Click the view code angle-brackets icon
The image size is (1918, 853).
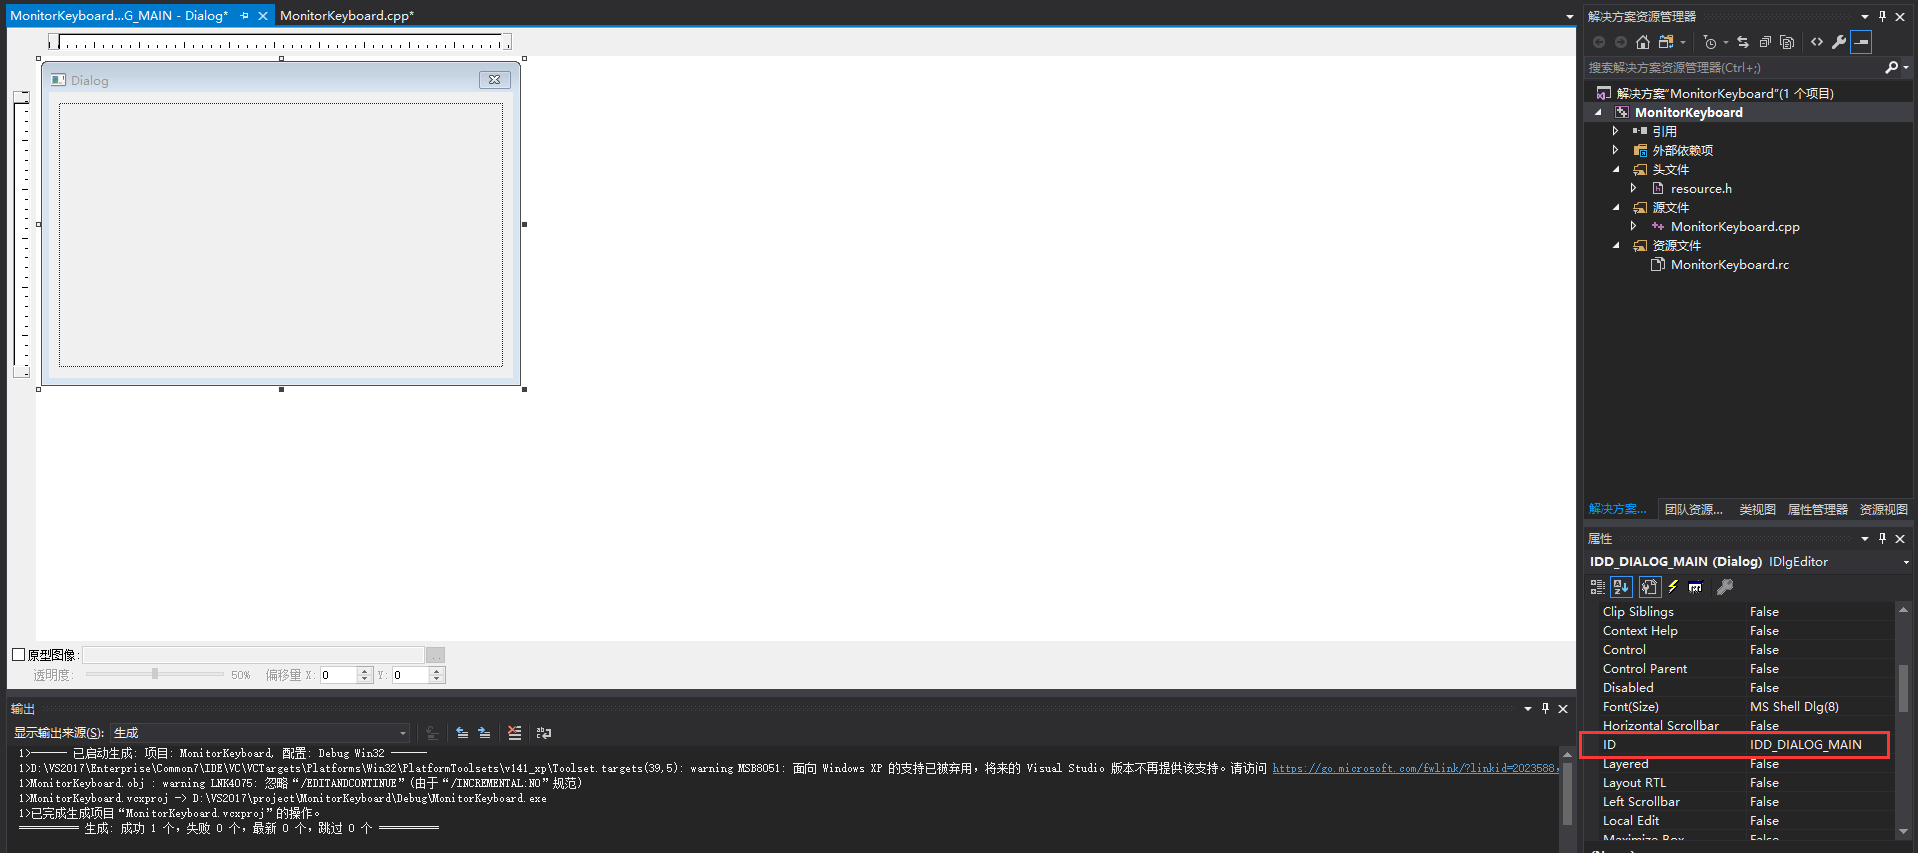pyautogui.click(x=1817, y=42)
